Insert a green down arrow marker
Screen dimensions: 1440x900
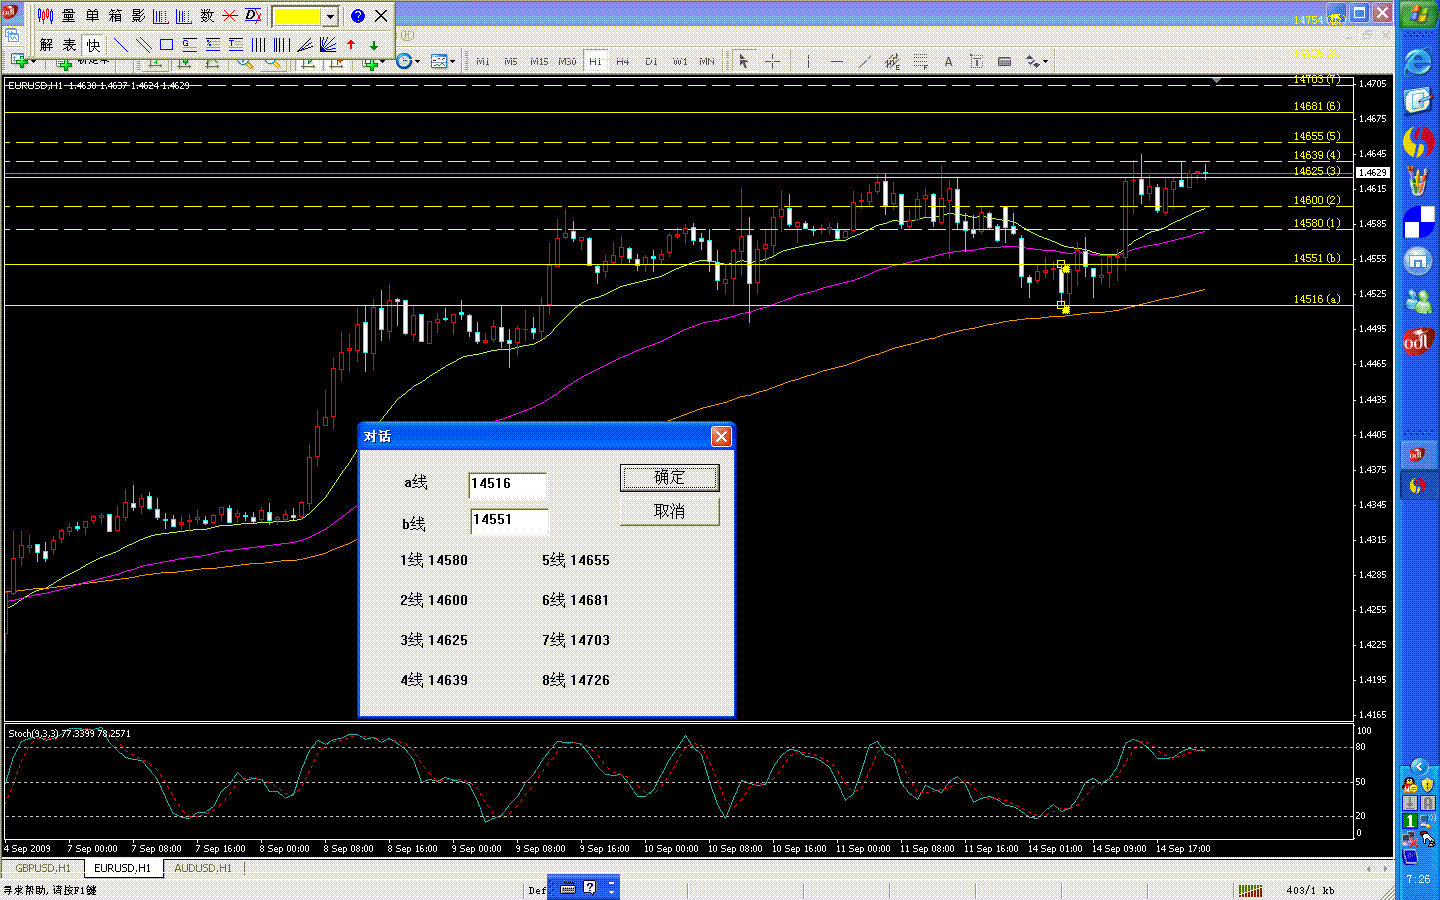pos(374,45)
